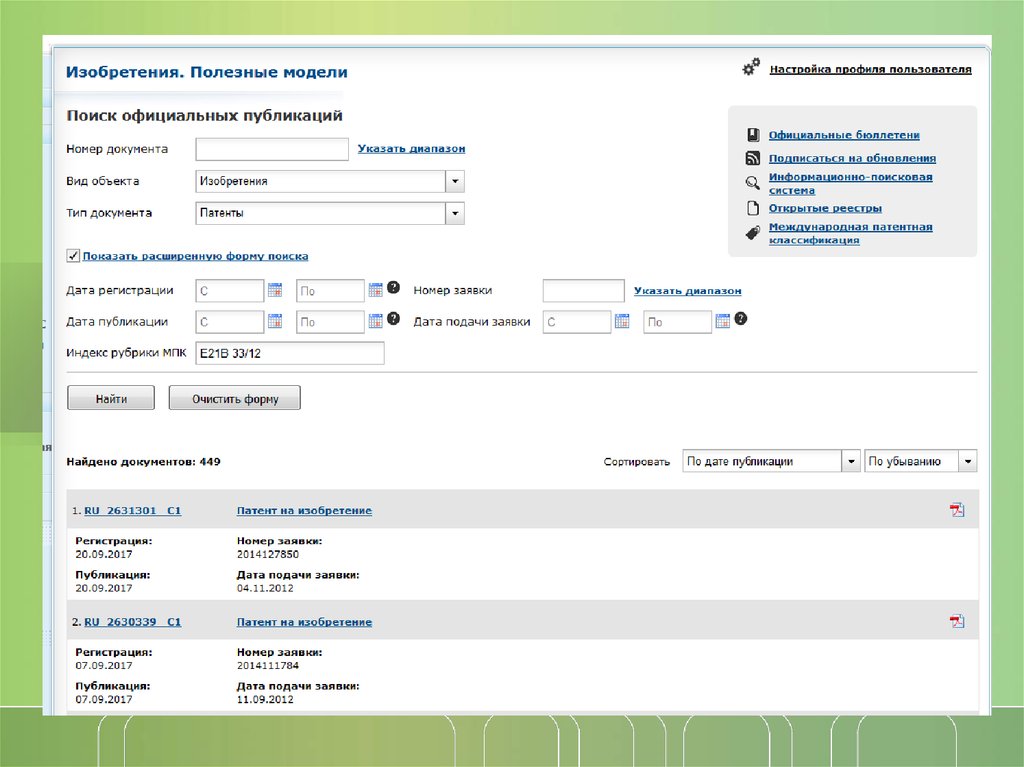Expand the Вид объекта dropdown

point(455,181)
